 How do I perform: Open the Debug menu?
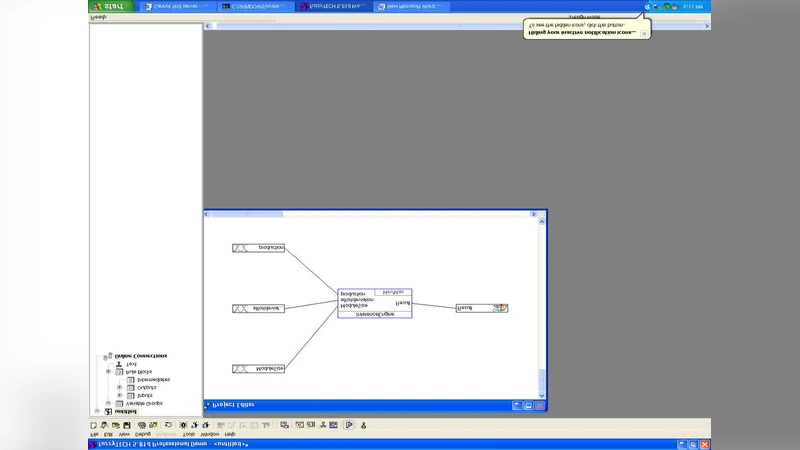142,435
